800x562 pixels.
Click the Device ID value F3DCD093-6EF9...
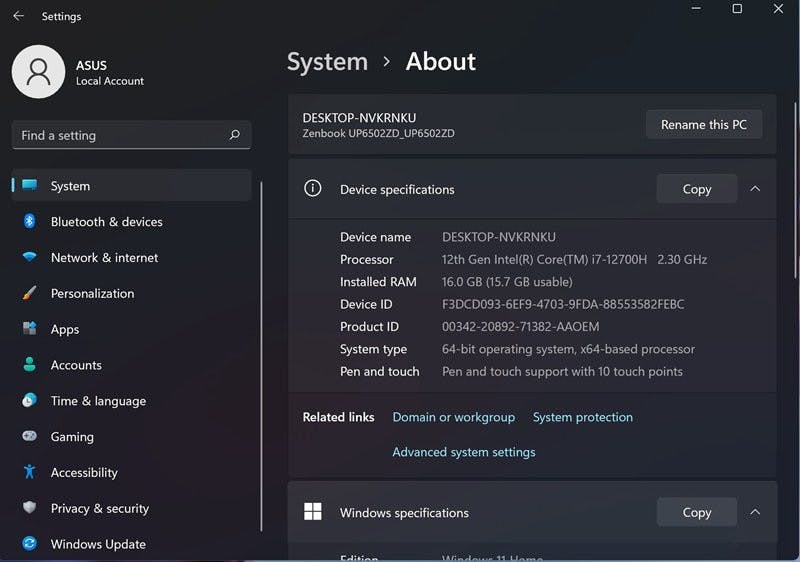563,304
